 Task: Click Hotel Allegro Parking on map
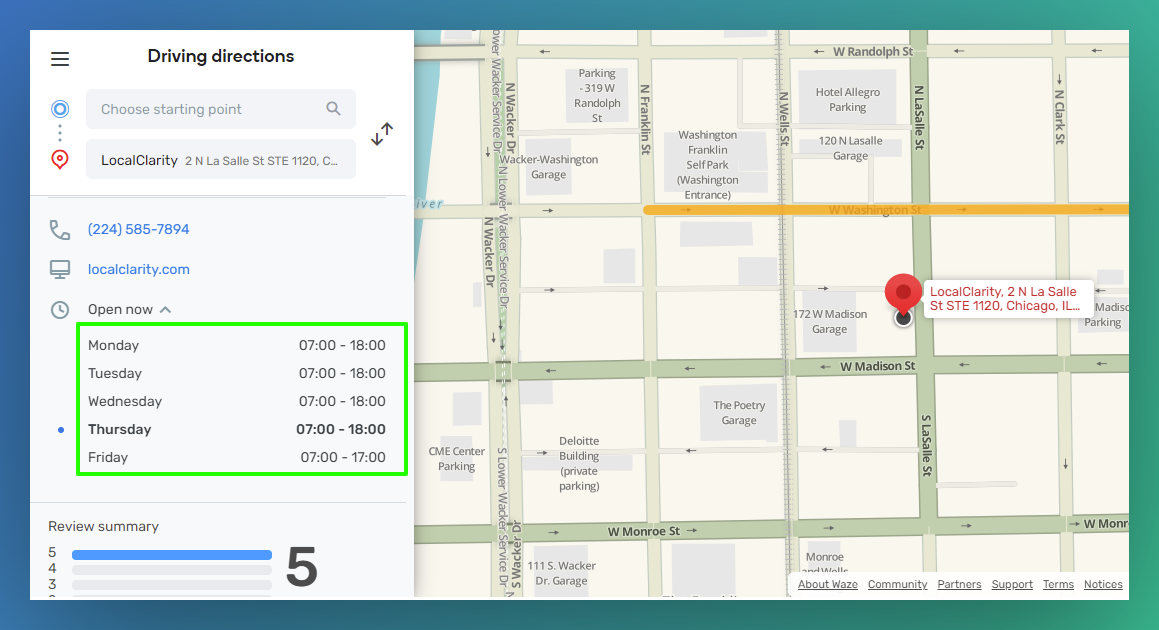[x=848, y=100]
